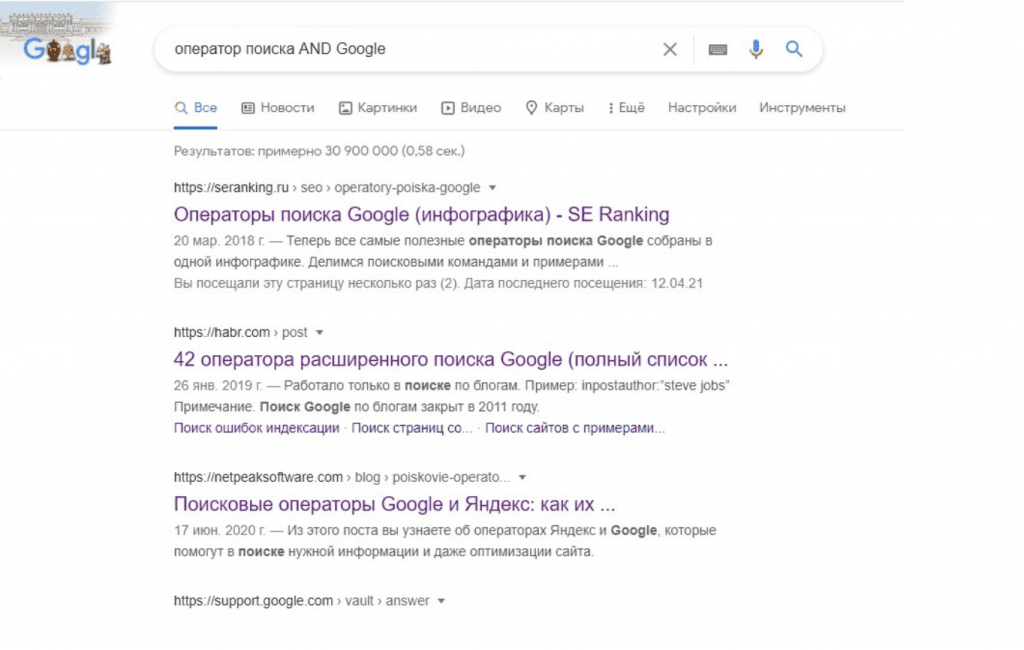Image resolution: width=1024 pixels, height=650 pixels.
Task: Expand seranking.ru result options arrow
Action: (493, 188)
